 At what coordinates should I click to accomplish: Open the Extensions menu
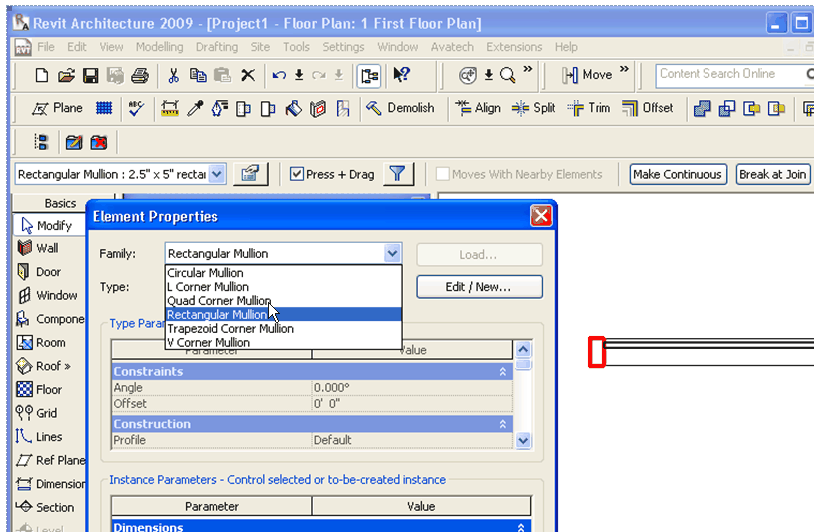pyautogui.click(x=514, y=47)
